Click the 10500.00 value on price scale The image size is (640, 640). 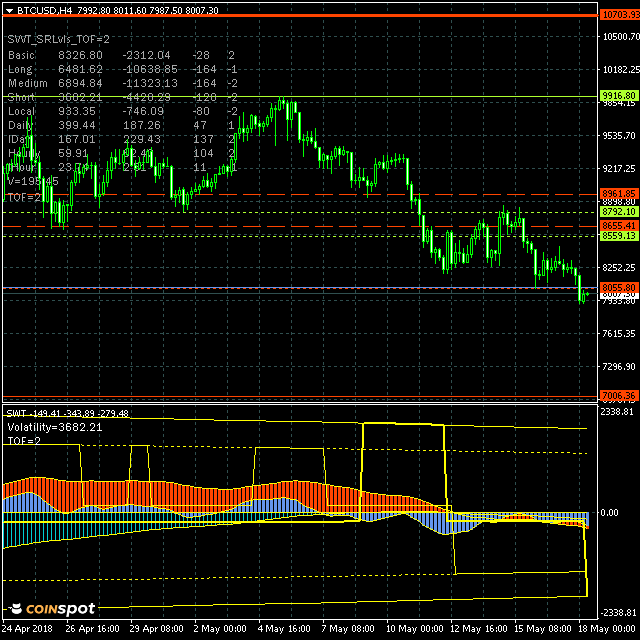(620, 37)
